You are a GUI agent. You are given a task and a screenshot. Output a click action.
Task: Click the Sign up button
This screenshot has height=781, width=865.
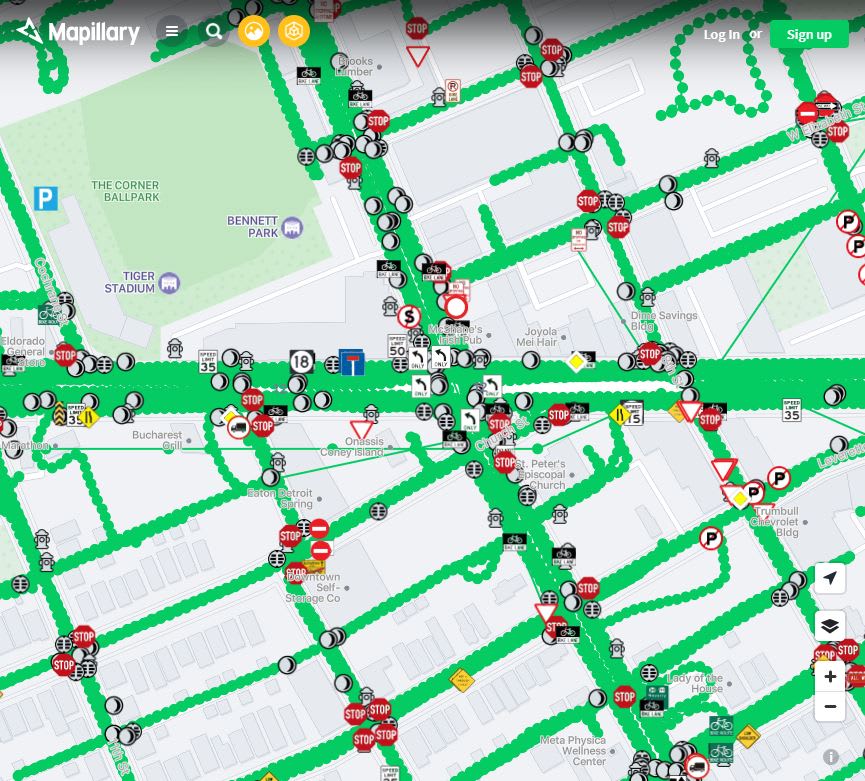(x=809, y=34)
